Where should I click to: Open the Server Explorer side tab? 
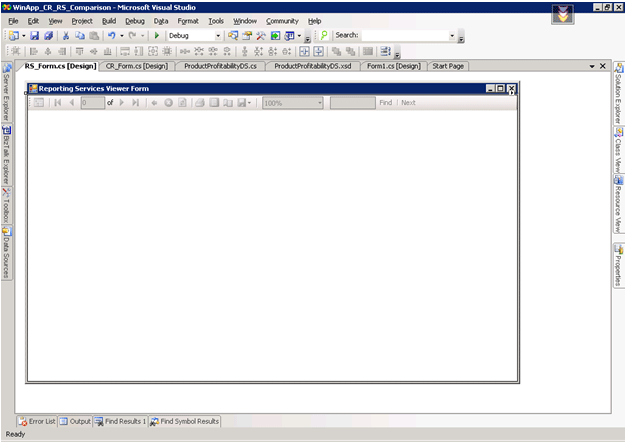point(6,93)
